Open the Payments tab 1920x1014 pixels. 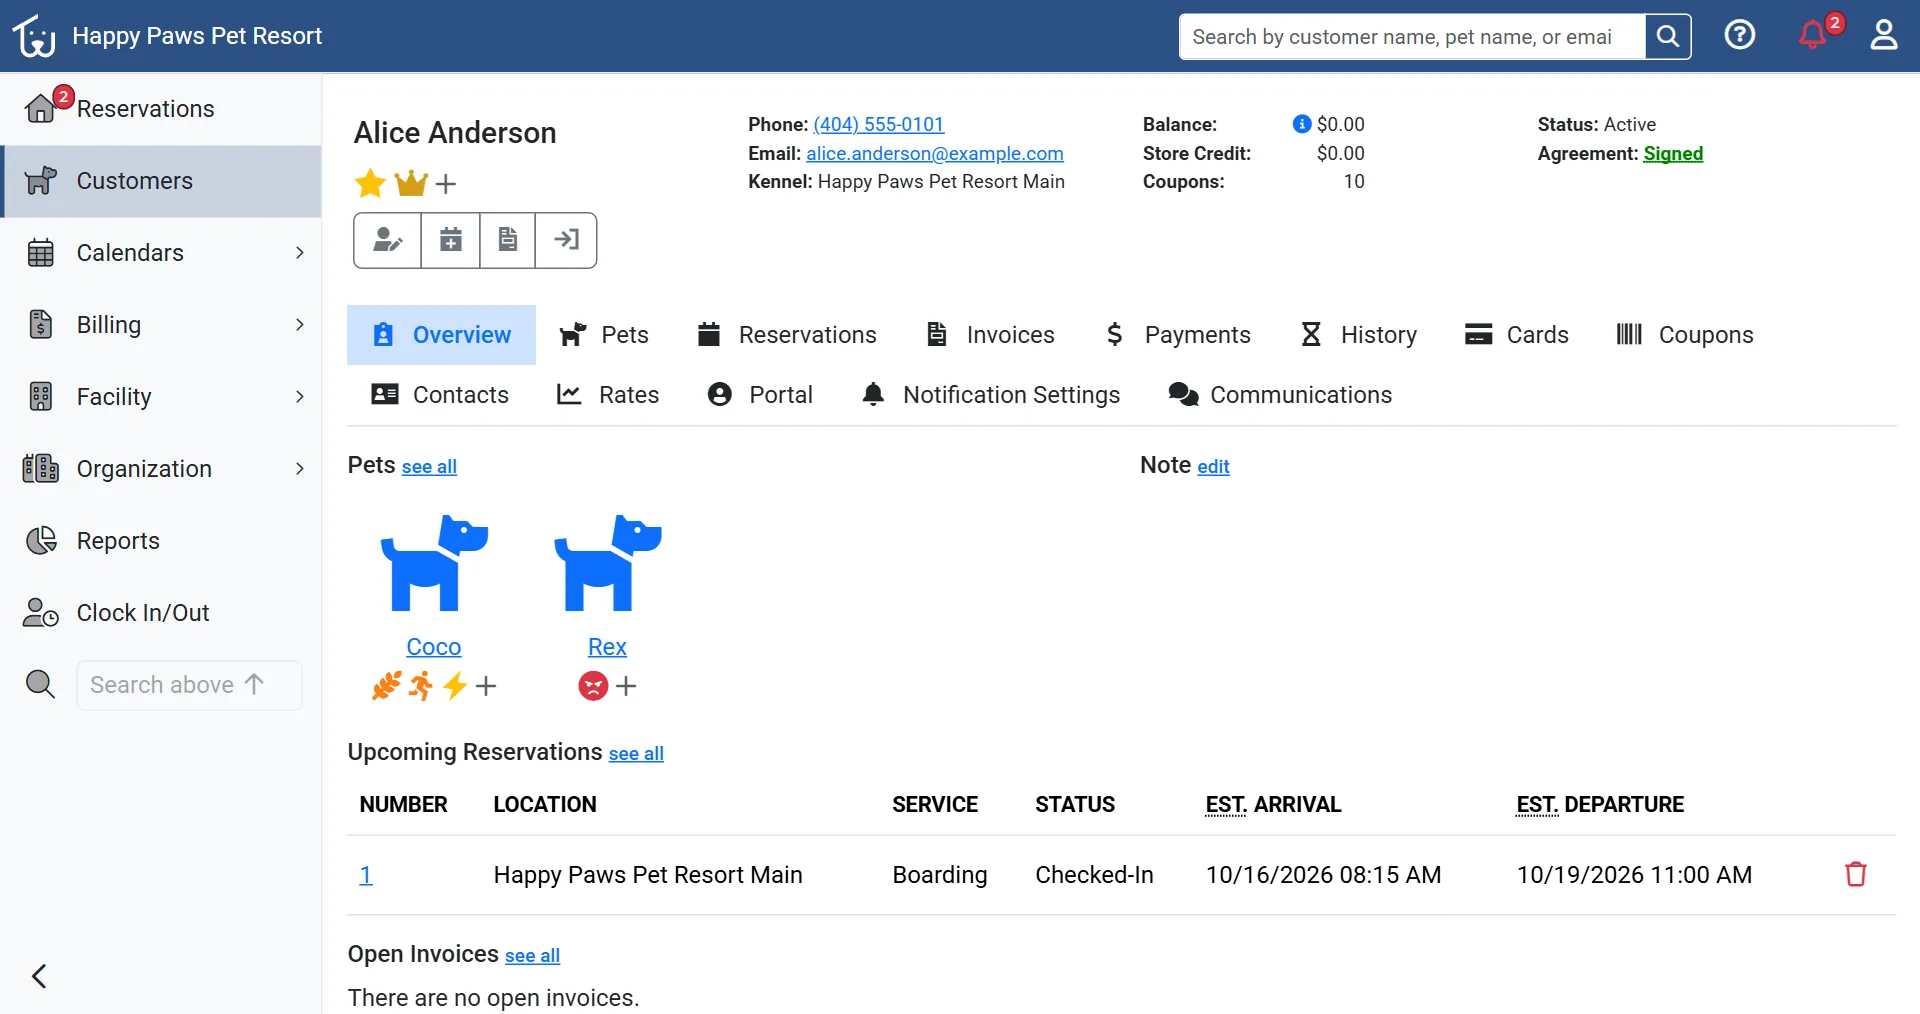pos(1178,335)
